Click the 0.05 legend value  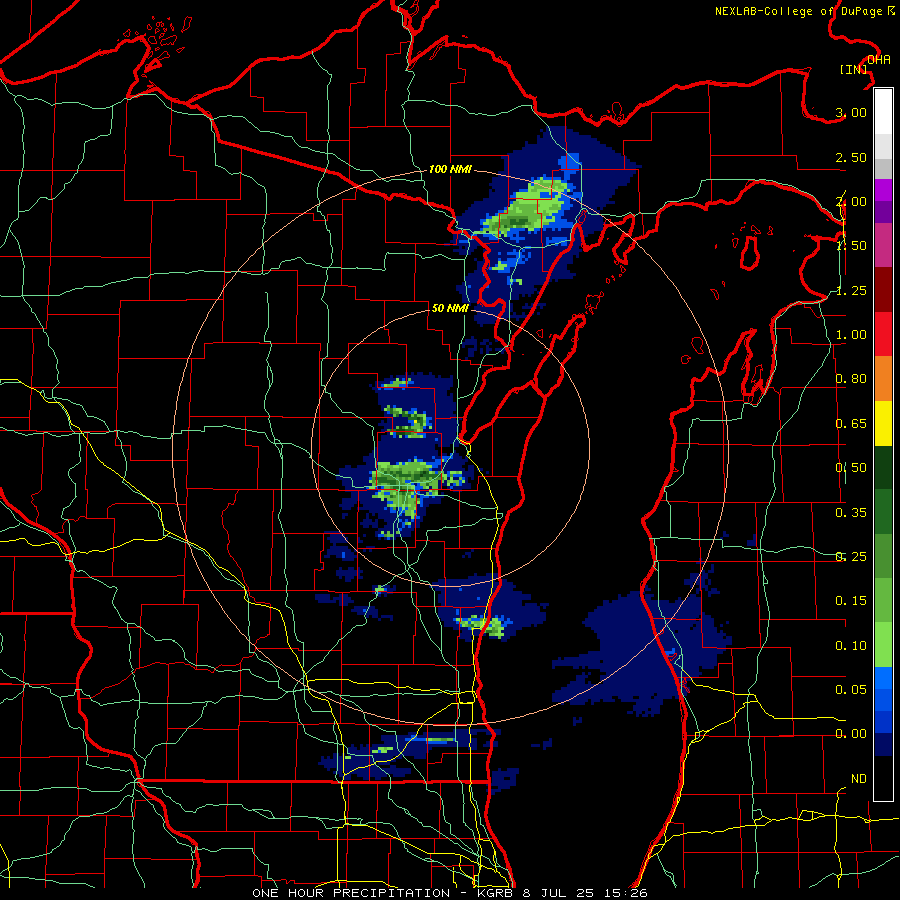tap(851, 690)
